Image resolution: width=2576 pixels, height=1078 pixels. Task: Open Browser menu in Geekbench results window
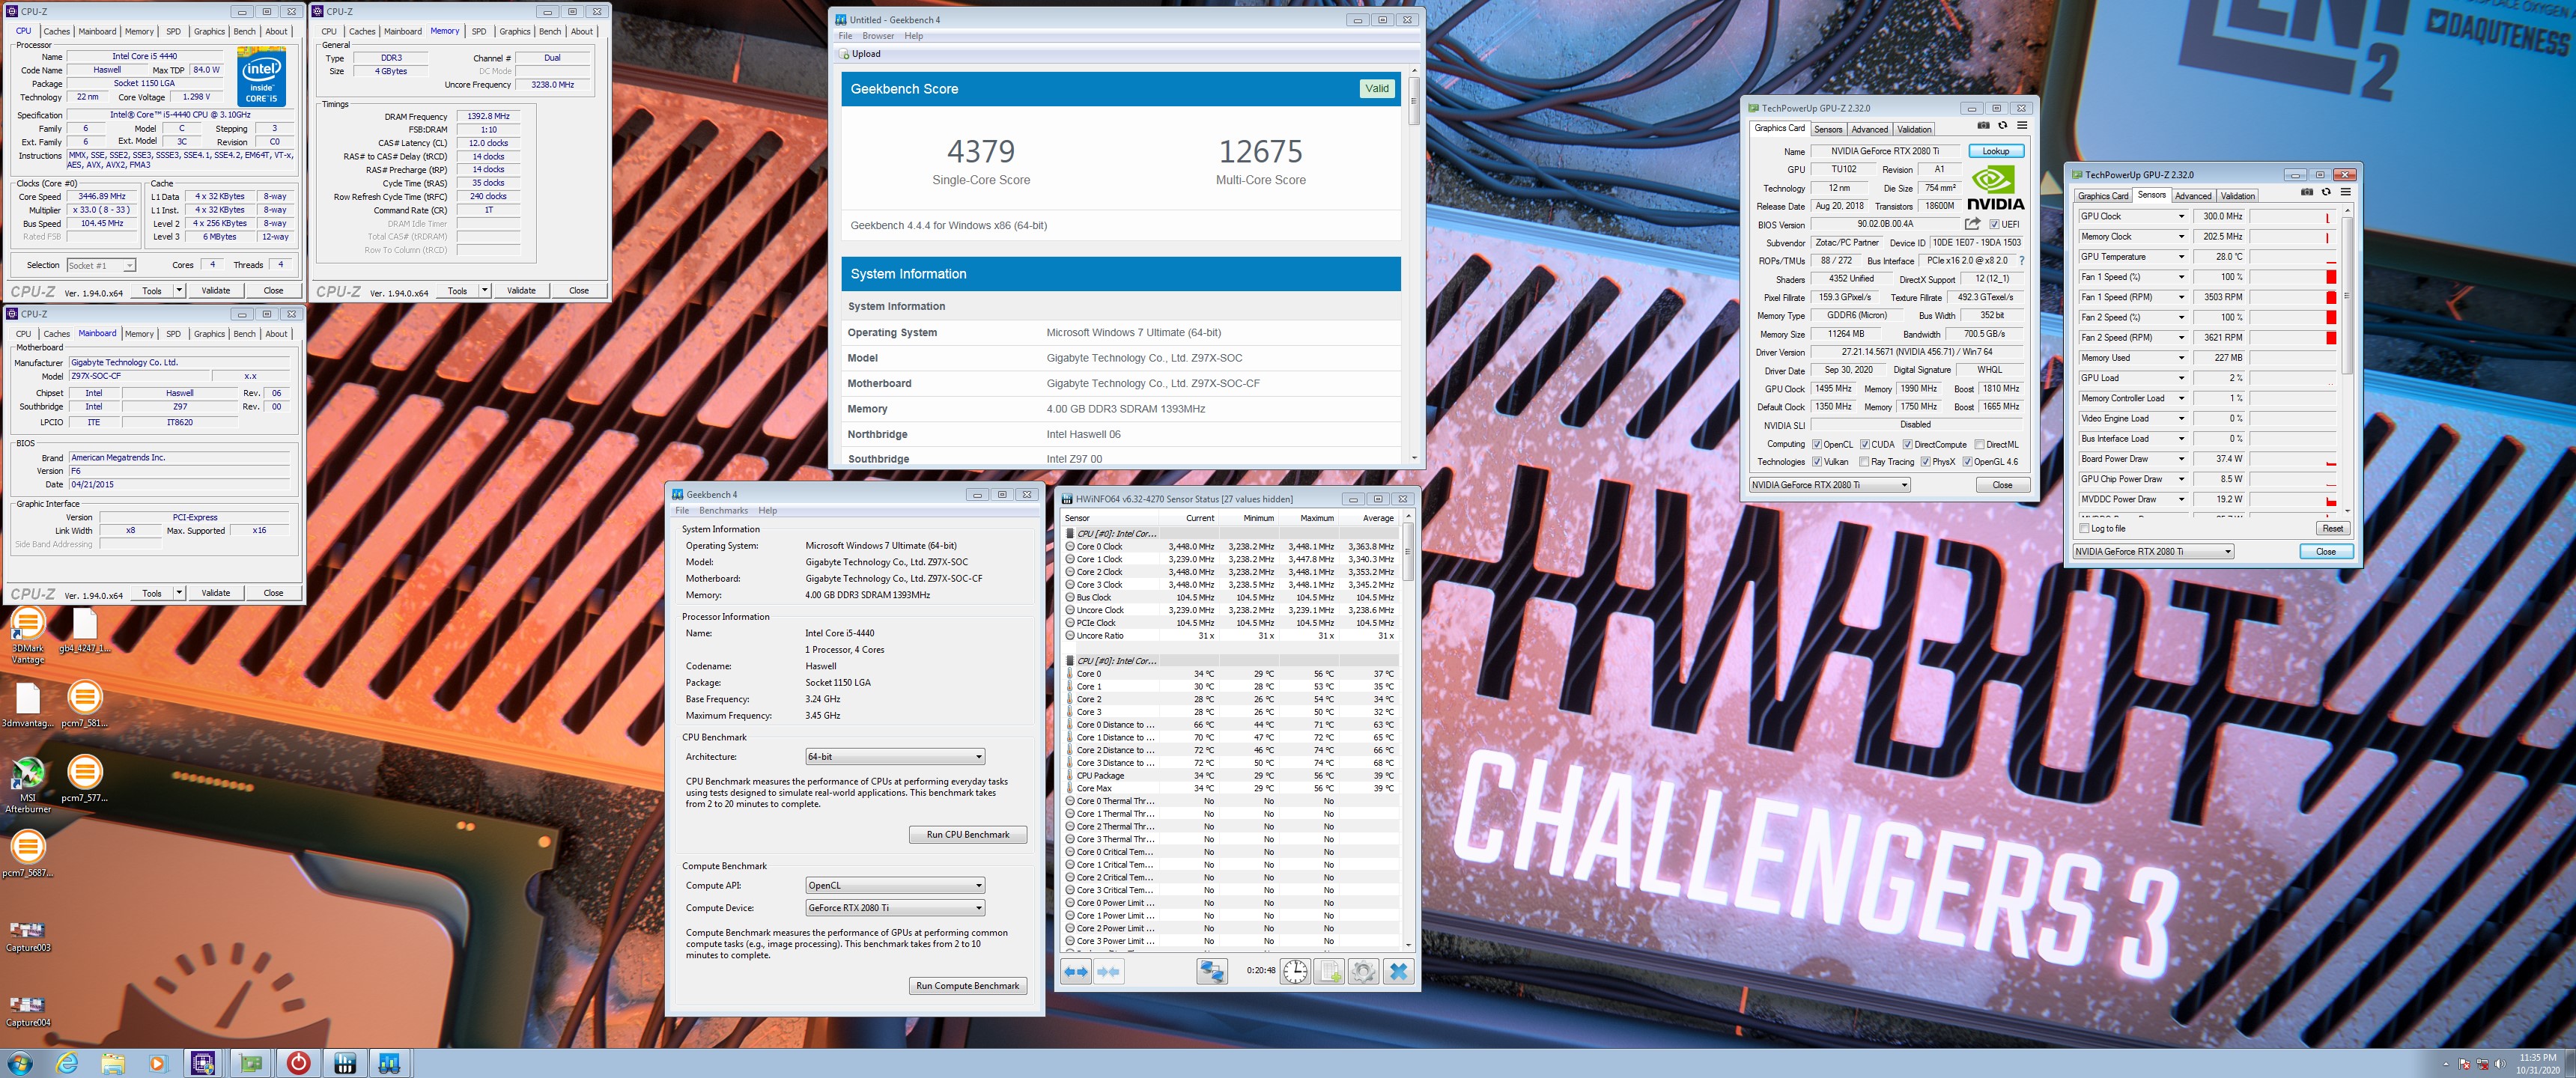click(x=878, y=36)
